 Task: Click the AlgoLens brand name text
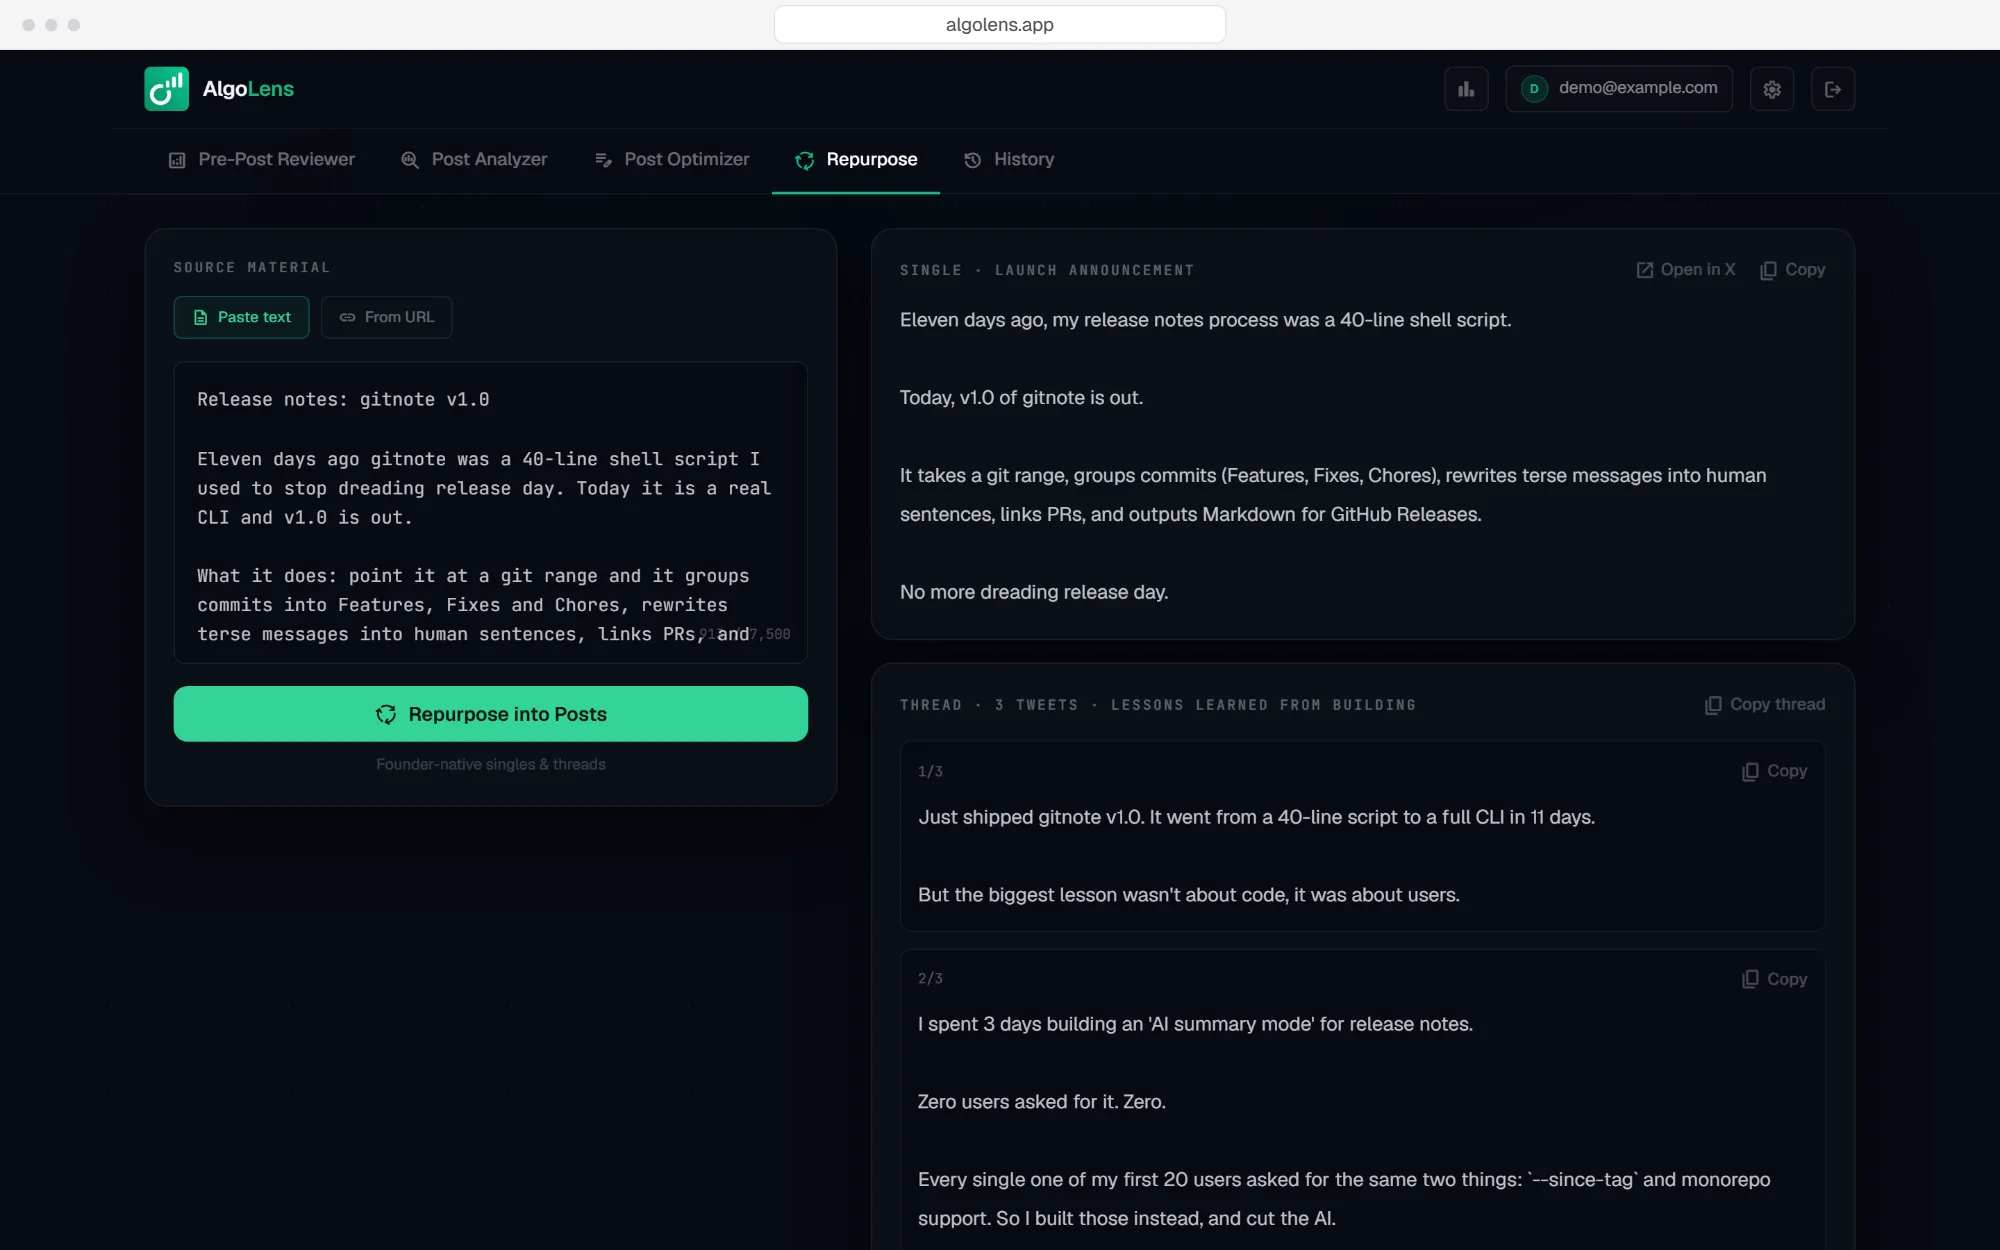tap(248, 89)
